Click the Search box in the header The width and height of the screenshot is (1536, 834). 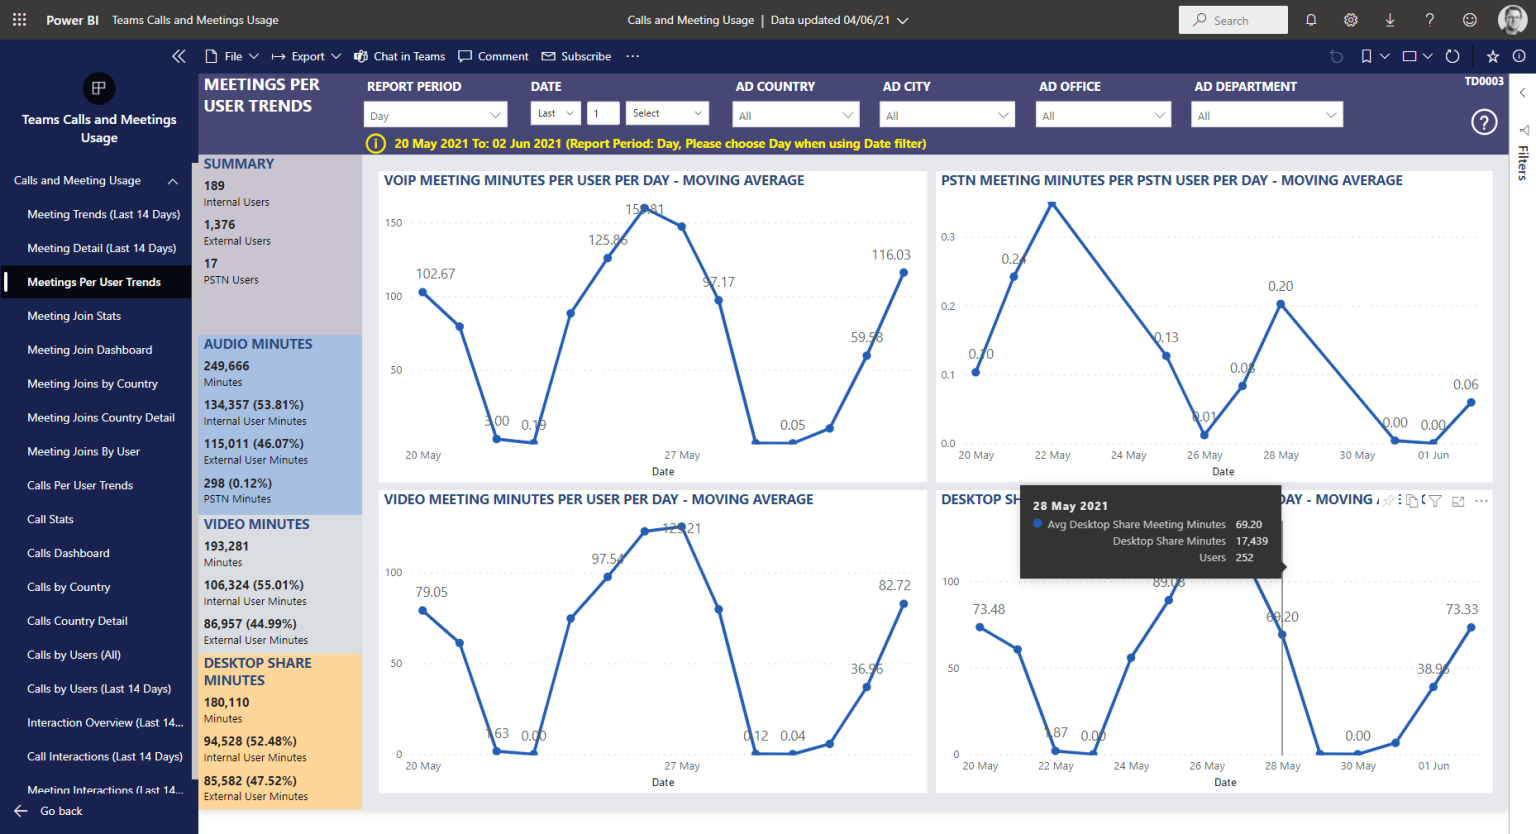(1233, 20)
